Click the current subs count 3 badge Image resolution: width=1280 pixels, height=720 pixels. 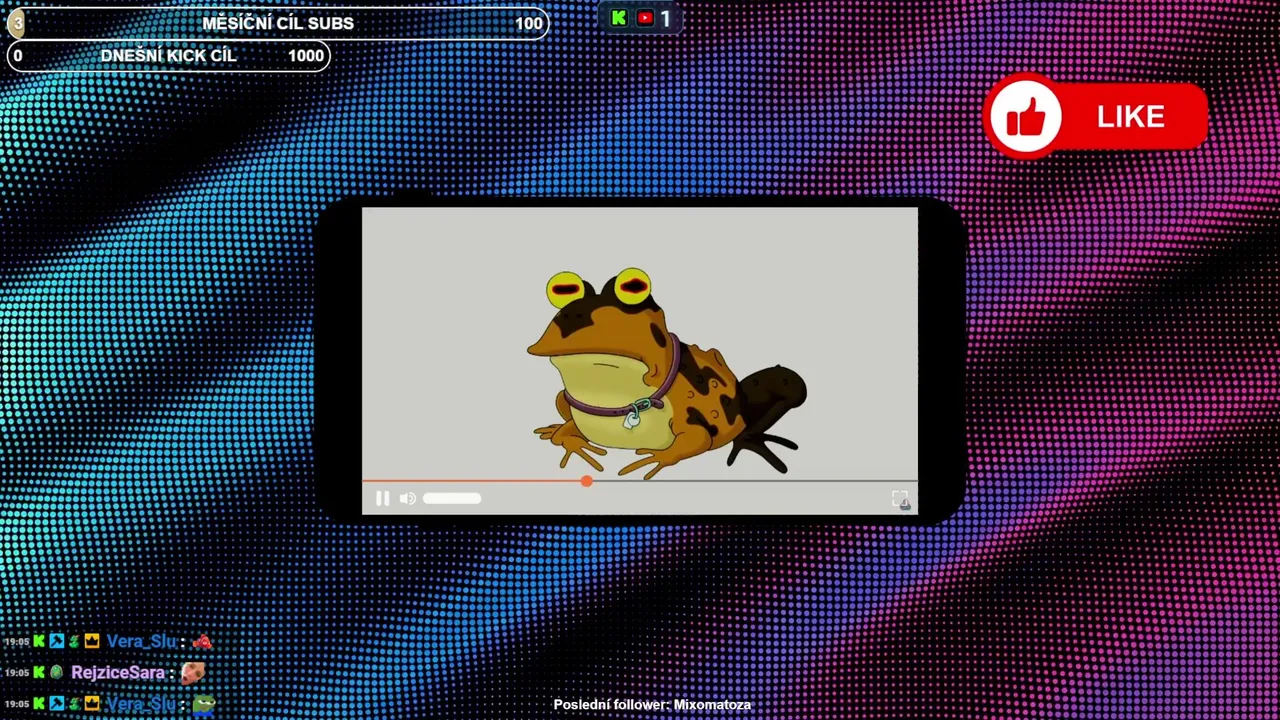16,23
